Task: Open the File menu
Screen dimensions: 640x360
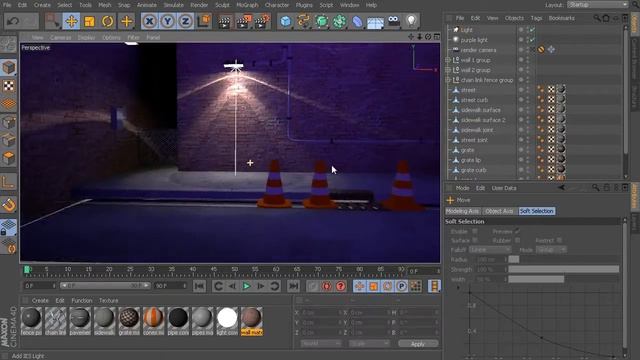Action: point(7,5)
